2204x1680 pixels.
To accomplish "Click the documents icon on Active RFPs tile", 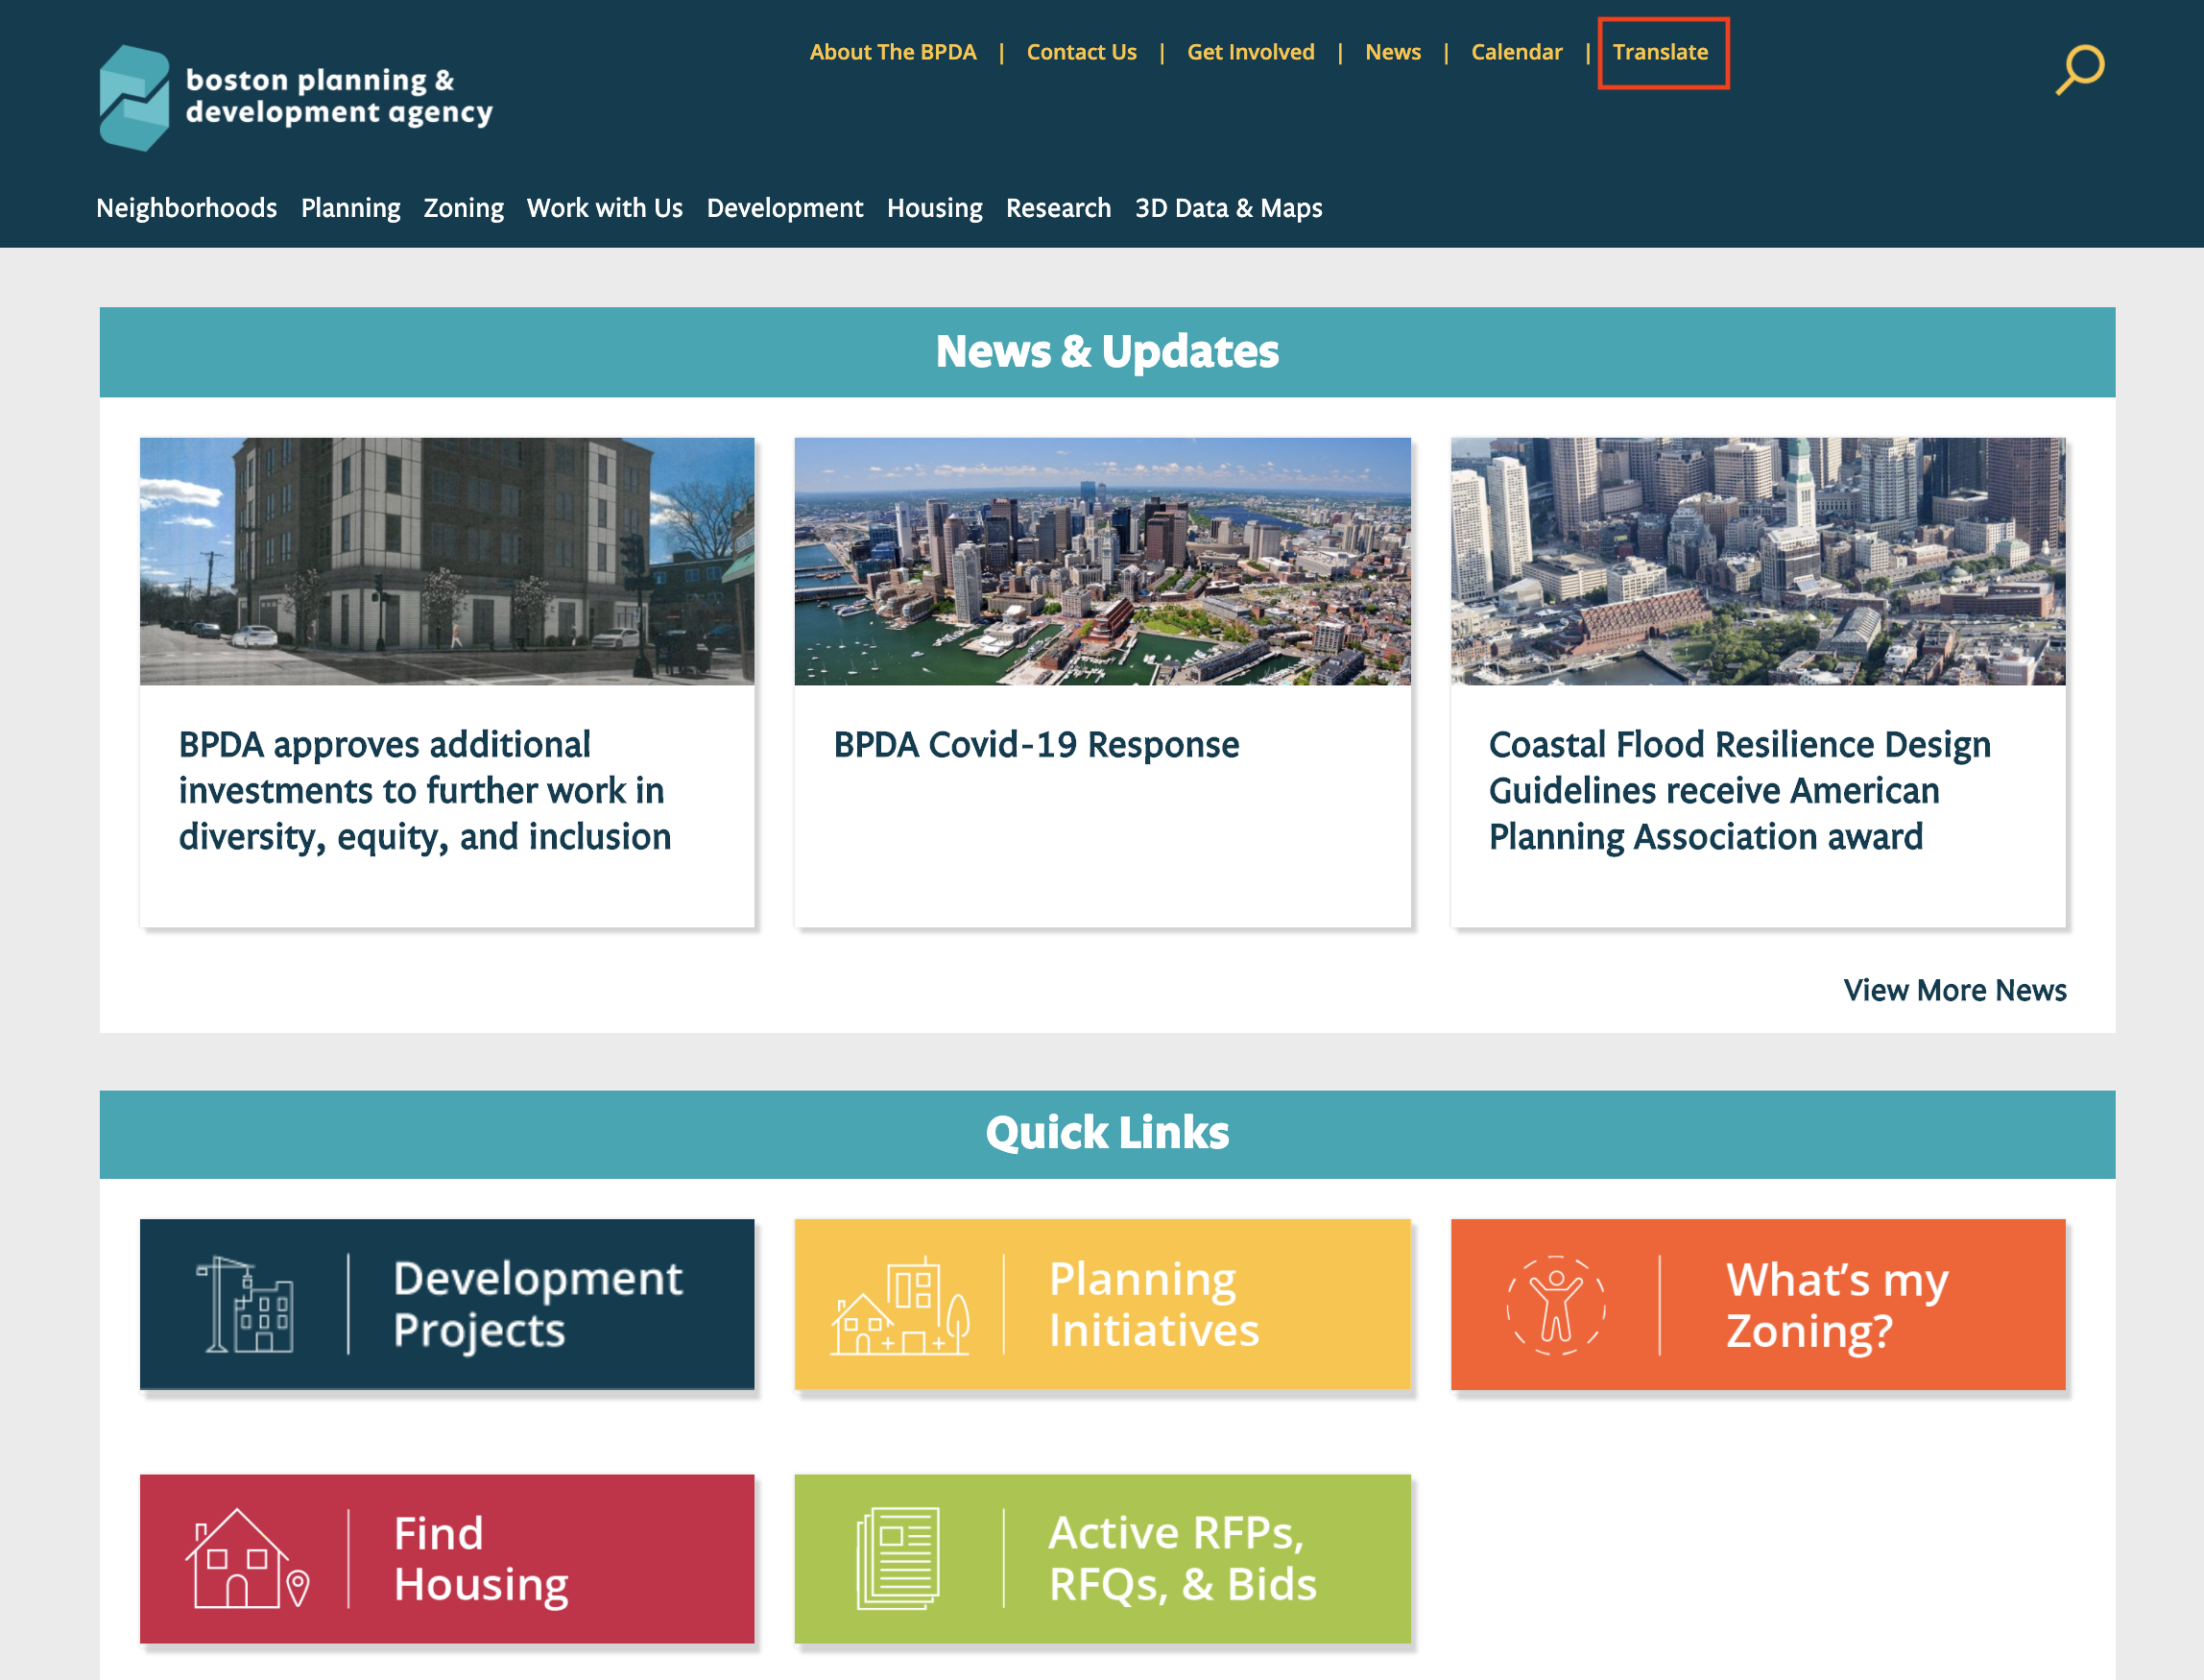I will 898,1559.
